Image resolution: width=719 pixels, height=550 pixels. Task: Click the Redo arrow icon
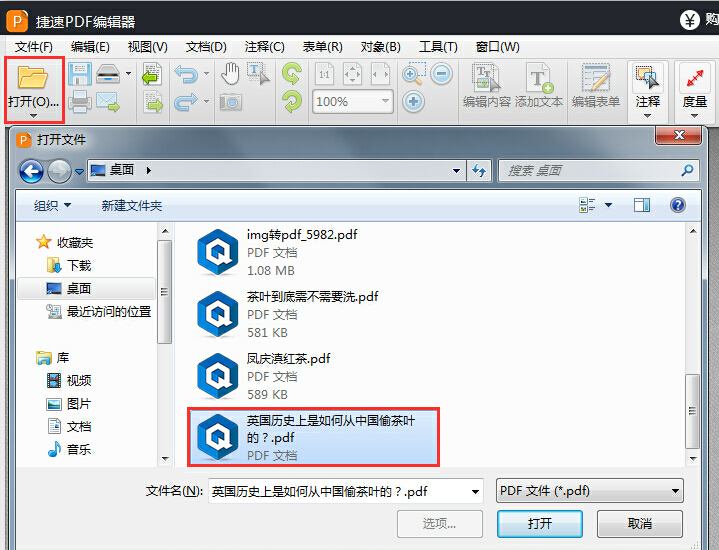point(186,102)
